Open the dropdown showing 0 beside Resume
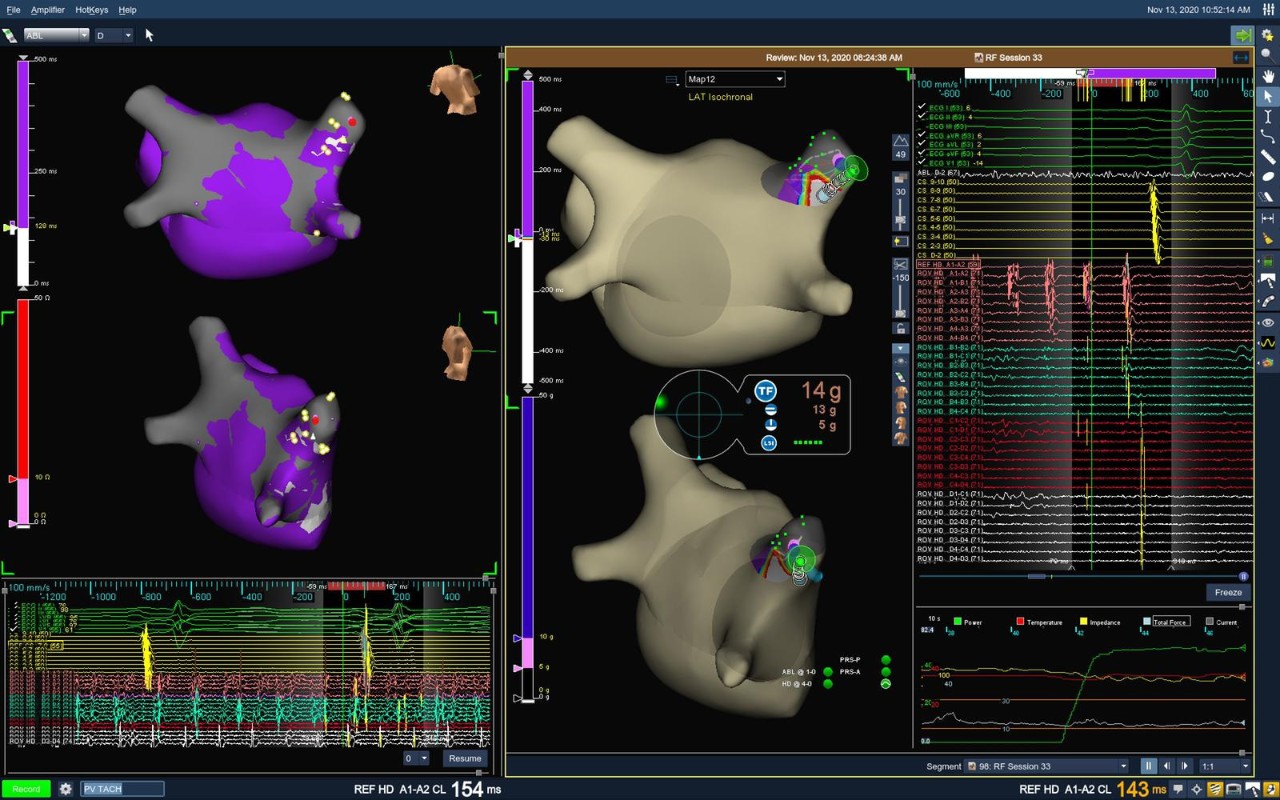Screen dimensions: 1280x800 (416, 758)
